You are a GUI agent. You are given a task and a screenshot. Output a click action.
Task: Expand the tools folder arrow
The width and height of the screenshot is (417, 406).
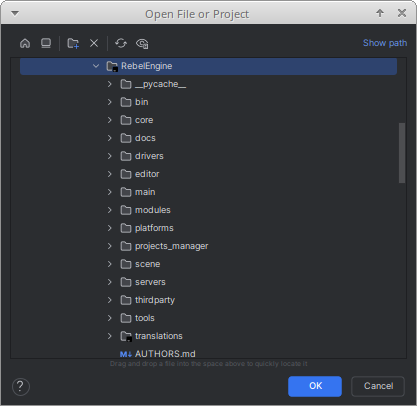pyautogui.click(x=110, y=318)
